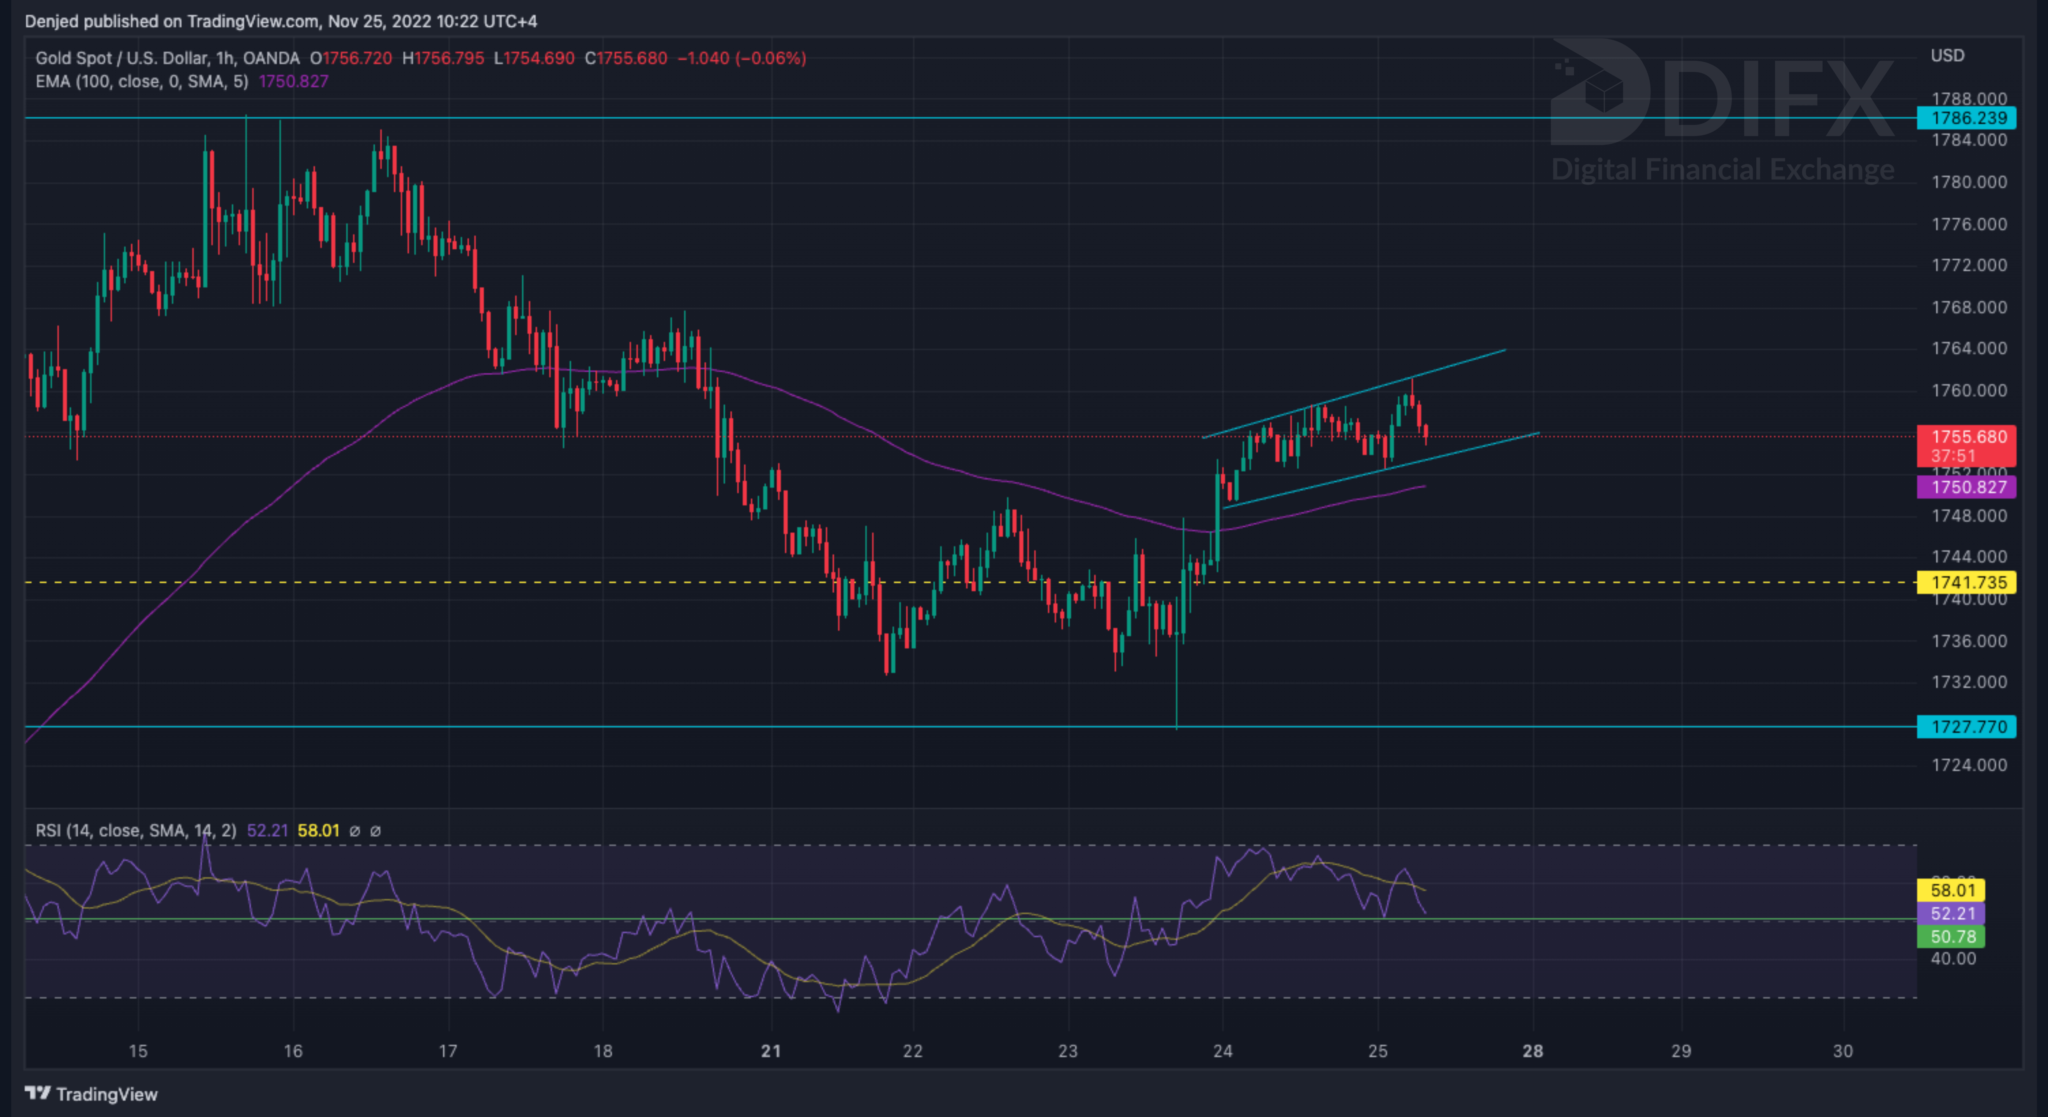Click date label 28 on time axis
This screenshot has width=2048, height=1117.
(1532, 1051)
